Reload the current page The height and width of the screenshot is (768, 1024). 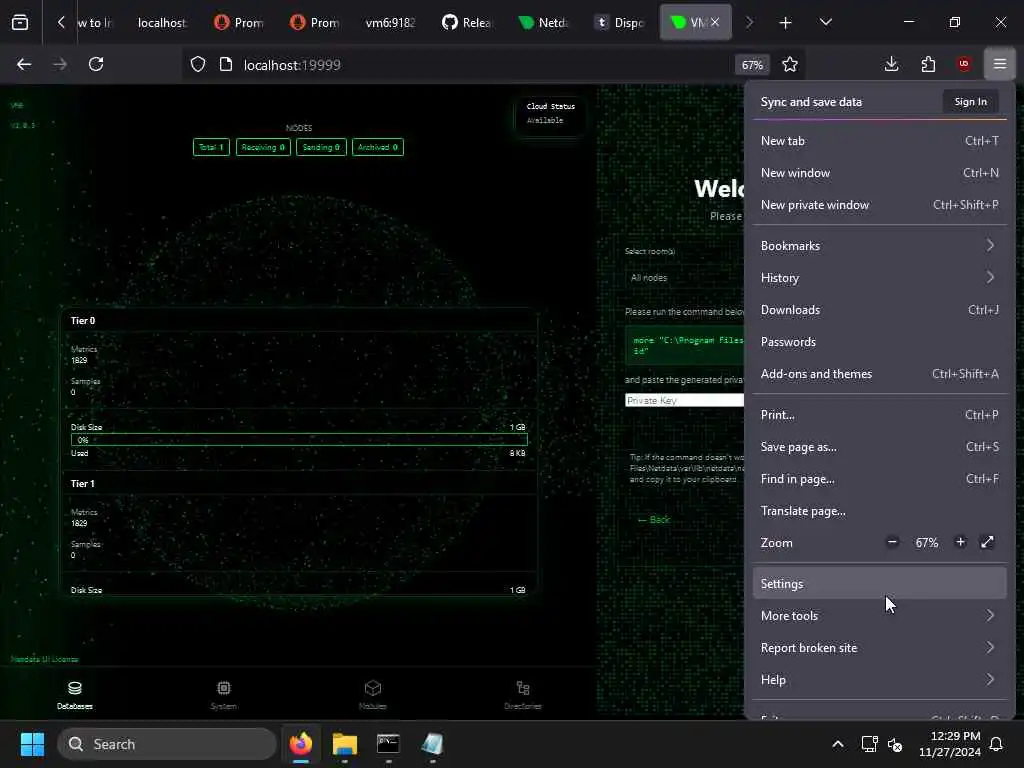click(96, 64)
